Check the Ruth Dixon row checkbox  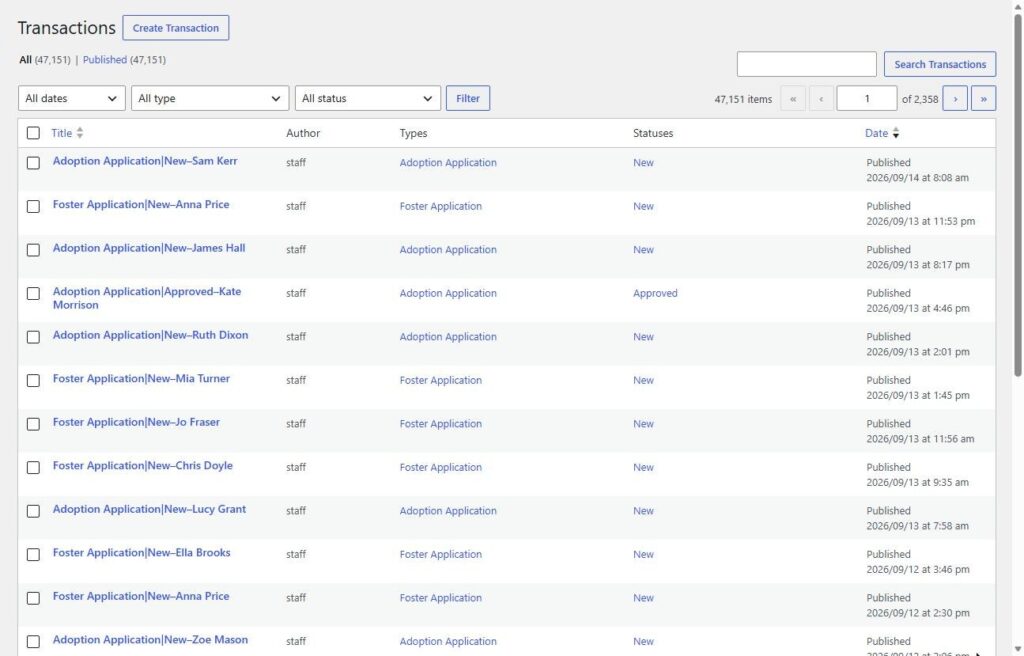pyautogui.click(x=33, y=337)
